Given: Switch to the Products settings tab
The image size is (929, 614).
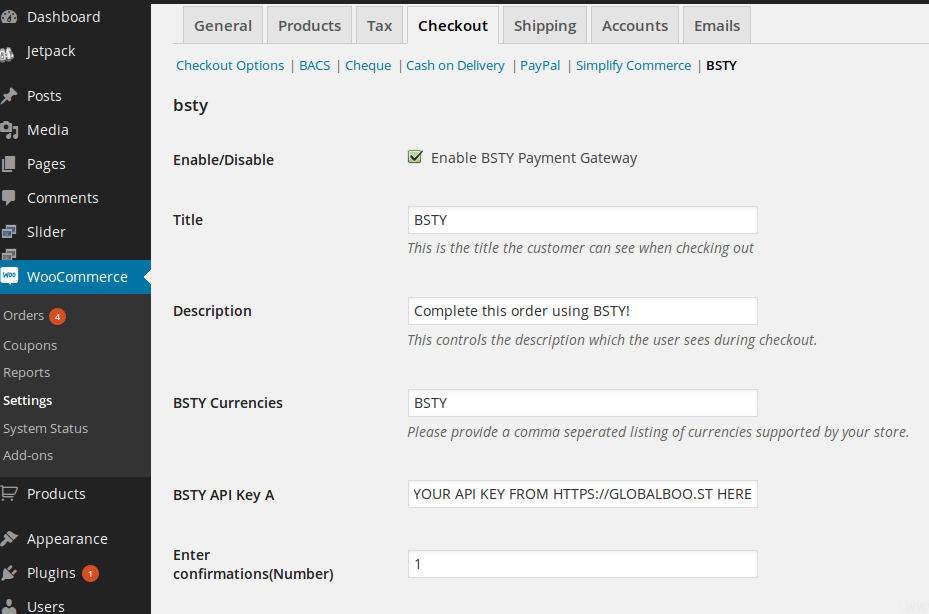Looking at the screenshot, I should tap(309, 25).
